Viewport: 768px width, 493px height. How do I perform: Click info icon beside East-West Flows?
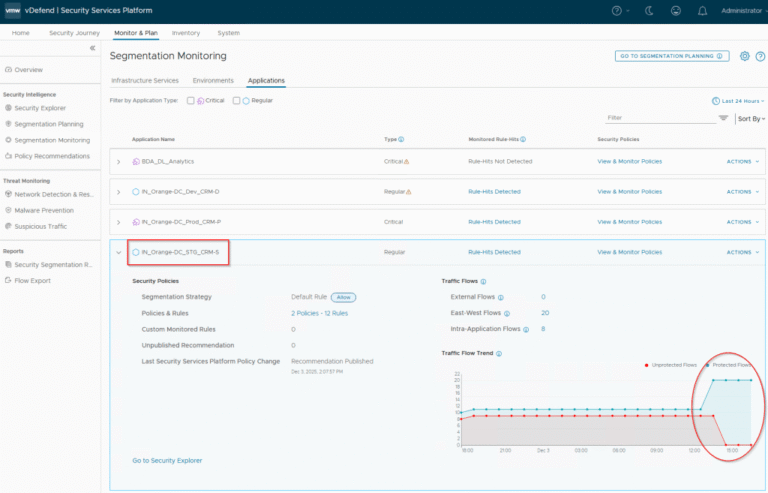(x=507, y=313)
